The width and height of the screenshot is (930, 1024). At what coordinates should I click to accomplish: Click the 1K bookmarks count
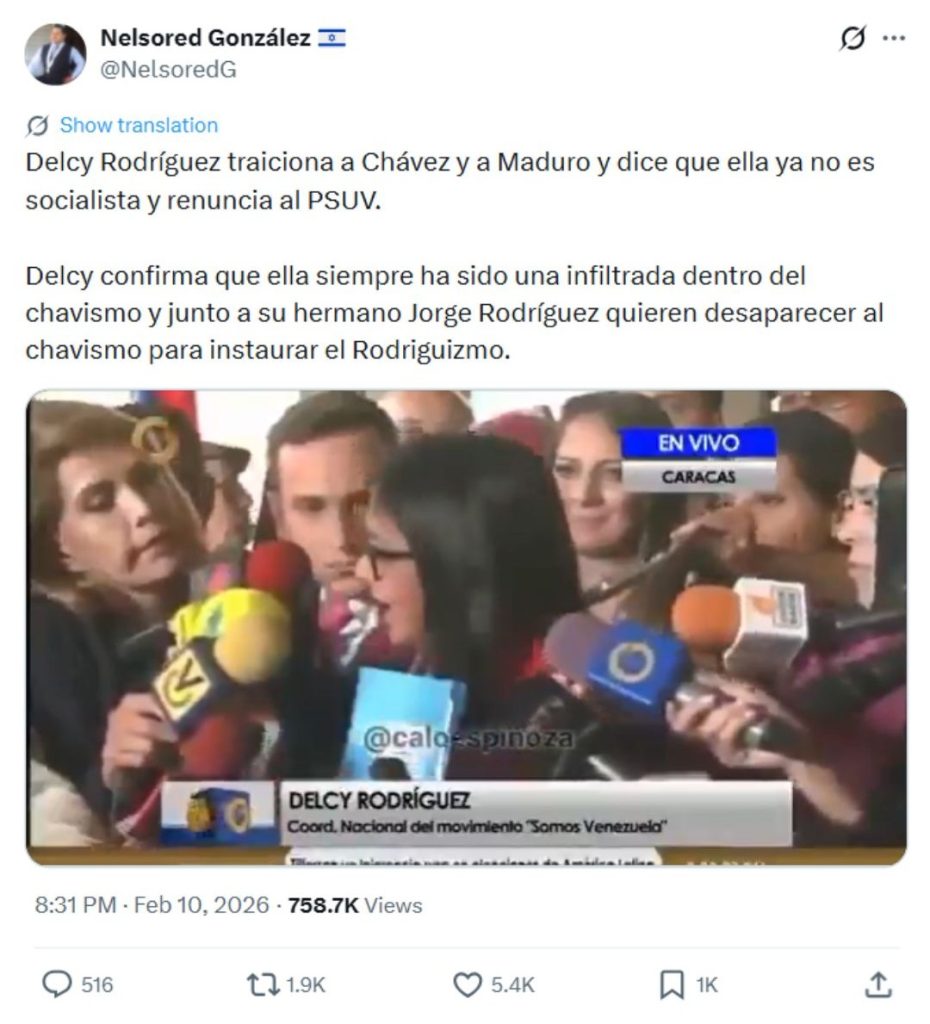[707, 985]
